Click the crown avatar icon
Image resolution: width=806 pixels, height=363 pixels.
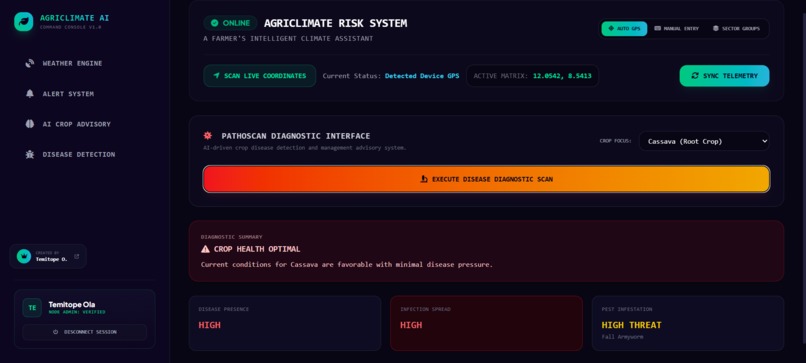point(24,256)
